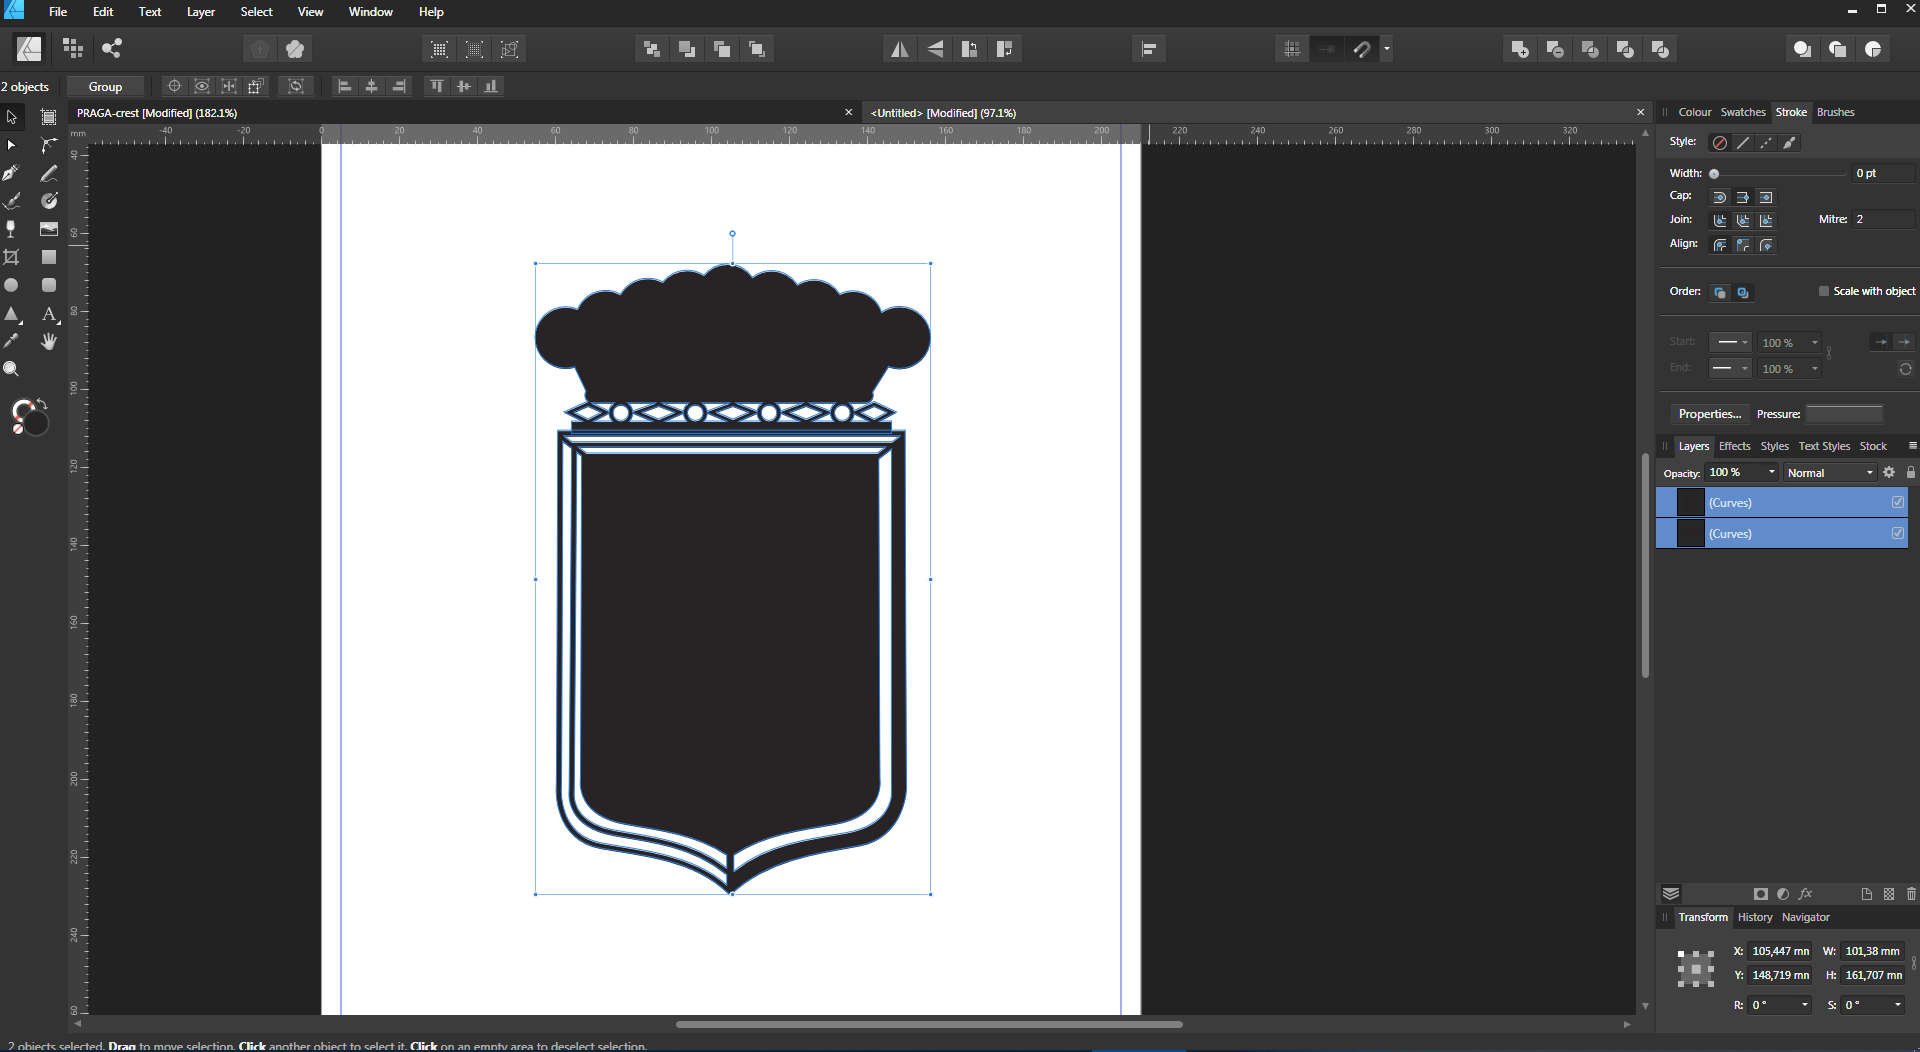This screenshot has width=1920, height=1052.
Task: Toggle visibility of the first Curves layer
Action: click(x=1897, y=503)
